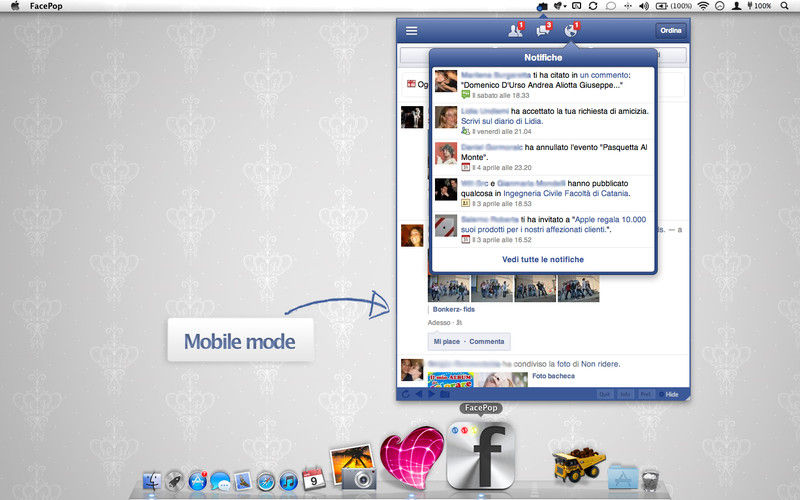800x500 pixels.
Task: Click the camera icon in FacePop footer
Action: tap(445, 394)
